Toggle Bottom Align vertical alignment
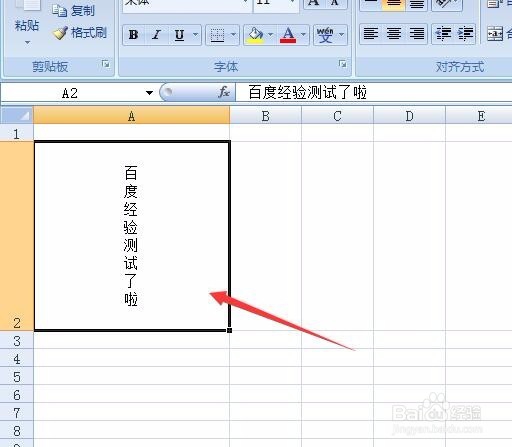The height and width of the screenshot is (447, 512). click(x=416, y=5)
